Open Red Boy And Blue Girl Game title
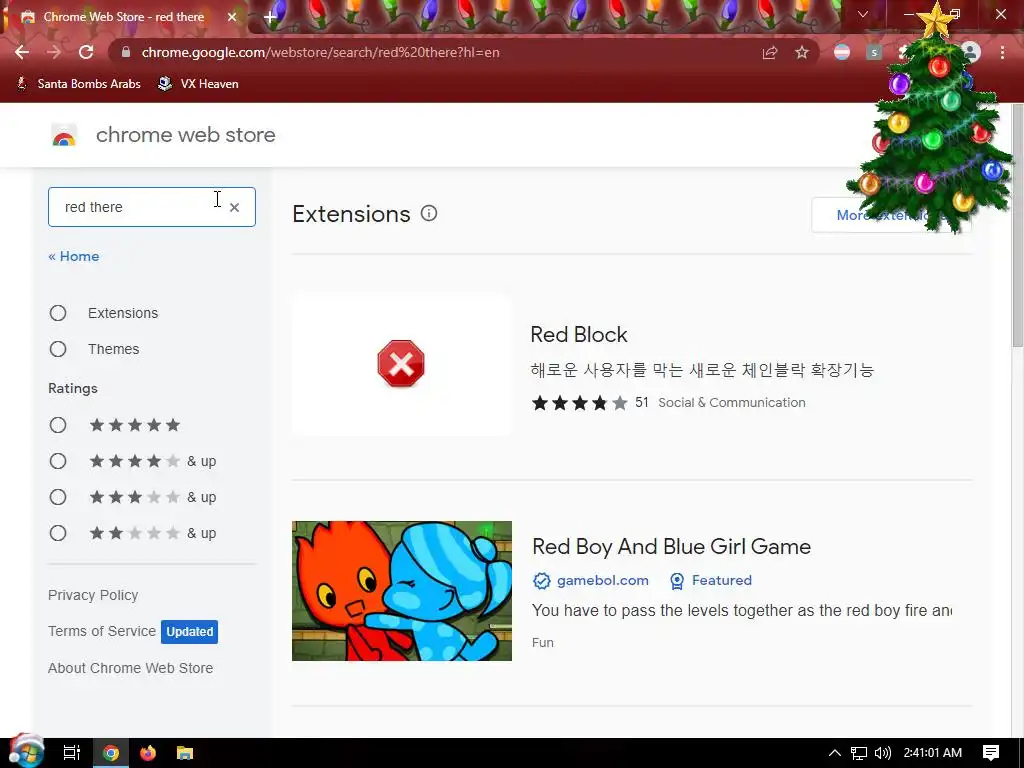Viewport: 1024px width, 768px height. click(671, 547)
